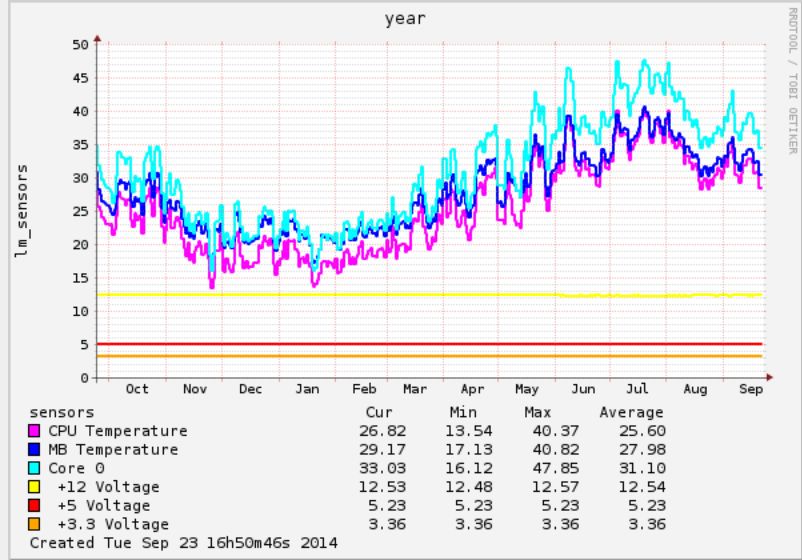Click the y-axis value 50
The width and height of the screenshot is (802, 560).
80,44
